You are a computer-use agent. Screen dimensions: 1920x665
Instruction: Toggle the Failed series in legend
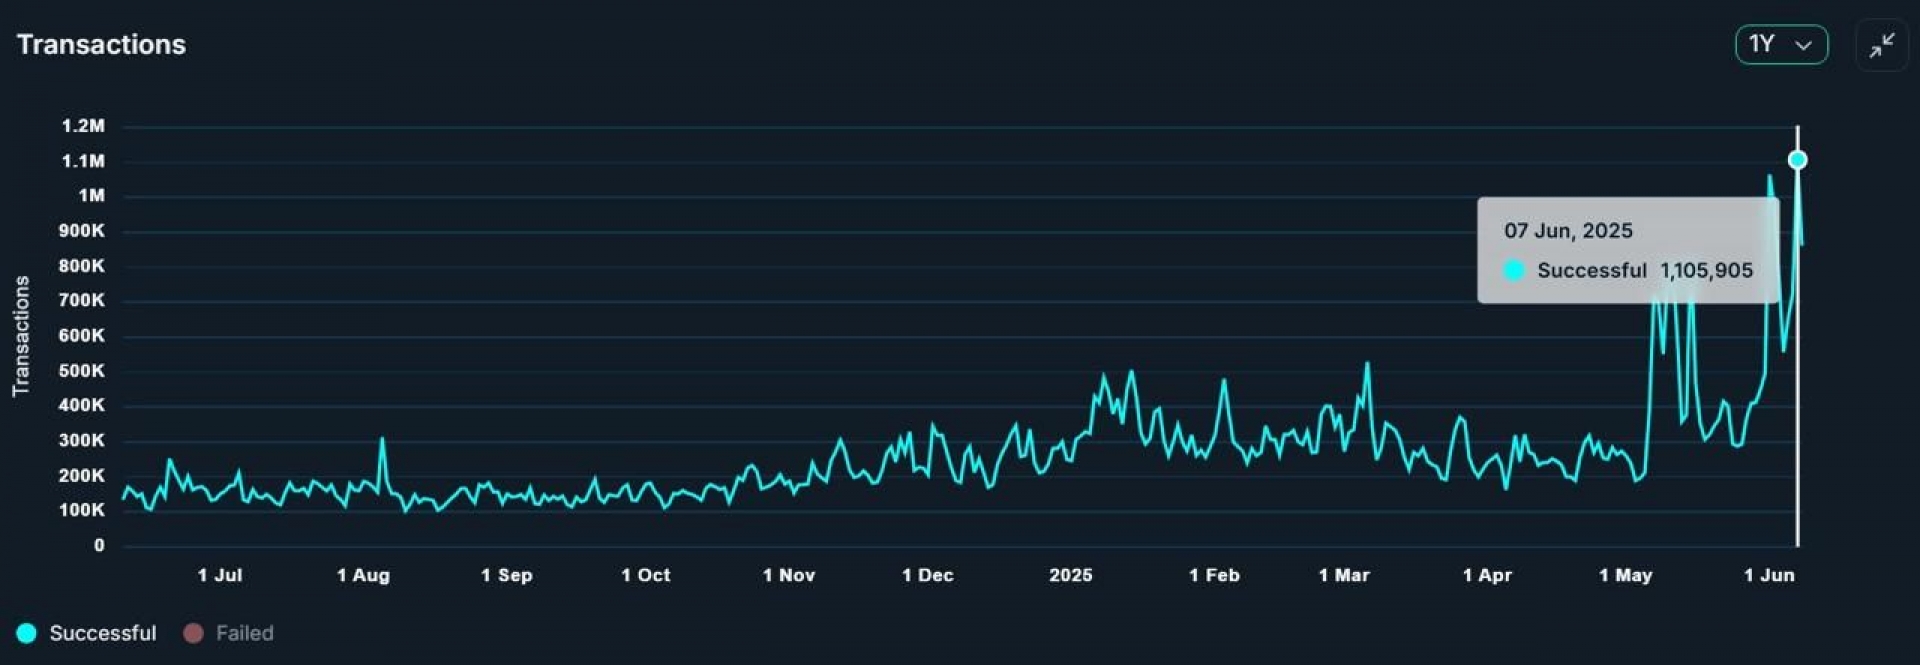[228, 633]
